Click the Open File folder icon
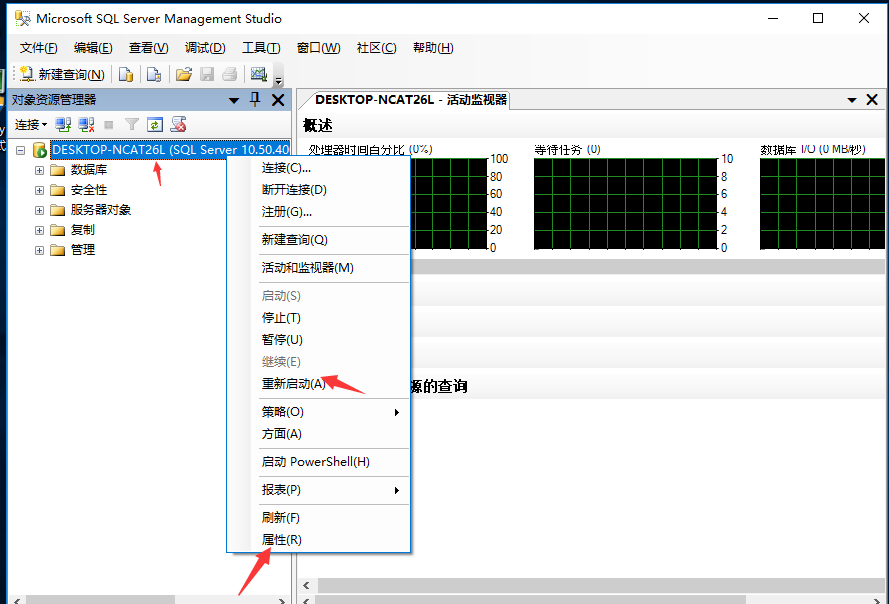889x604 pixels. click(x=184, y=74)
